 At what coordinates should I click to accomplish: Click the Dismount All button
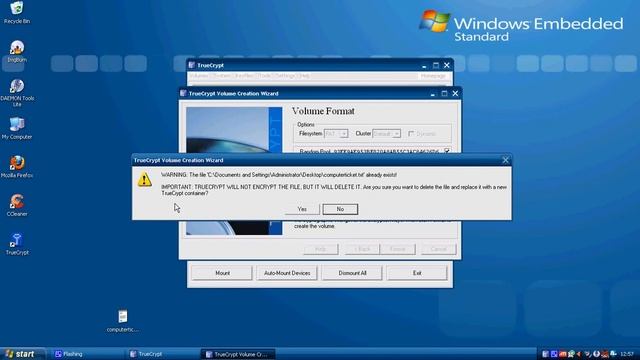[352, 273]
